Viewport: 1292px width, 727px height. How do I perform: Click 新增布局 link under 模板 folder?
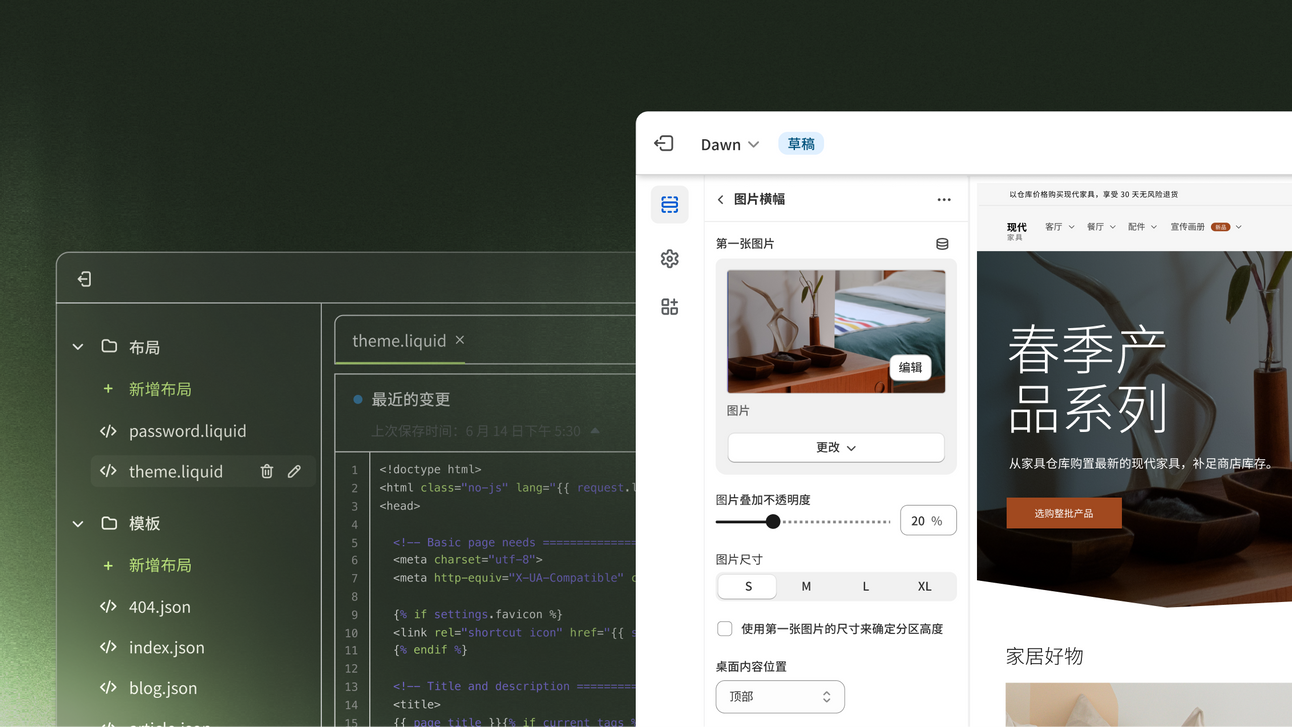coord(160,565)
